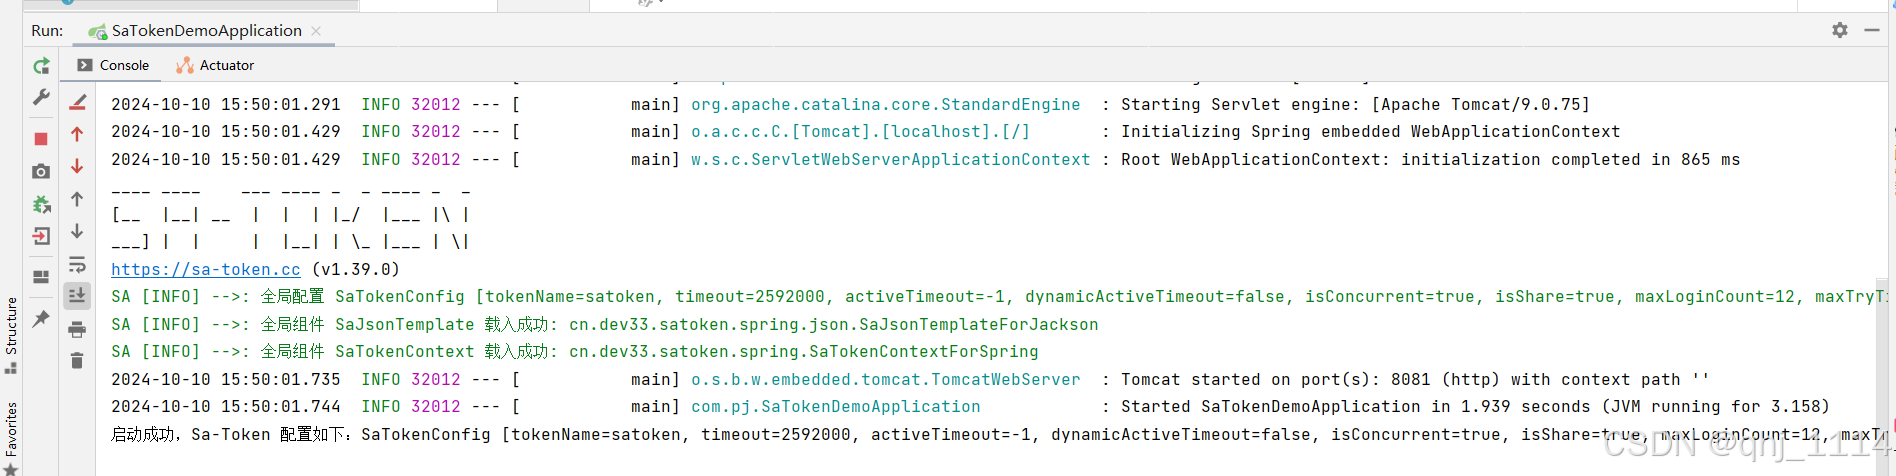The width and height of the screenshot is (1896, 476).
Task: Click the org.apache.catalina.core.StandardEngine class name
Action: tap(886, 104)
